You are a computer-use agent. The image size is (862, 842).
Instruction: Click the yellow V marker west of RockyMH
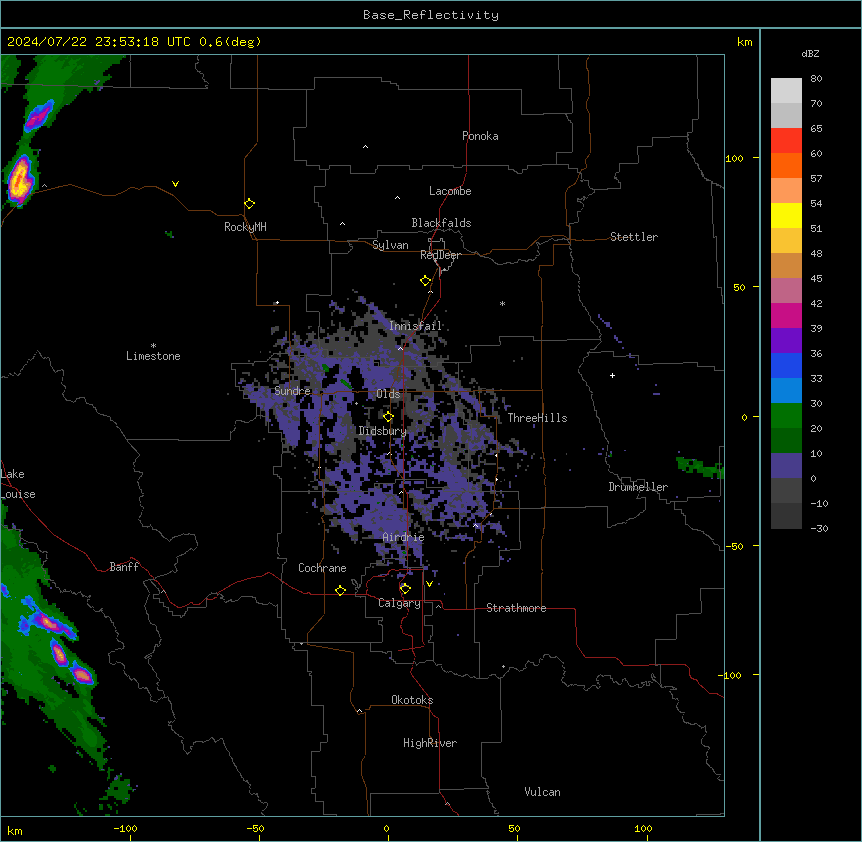(175, 184)
